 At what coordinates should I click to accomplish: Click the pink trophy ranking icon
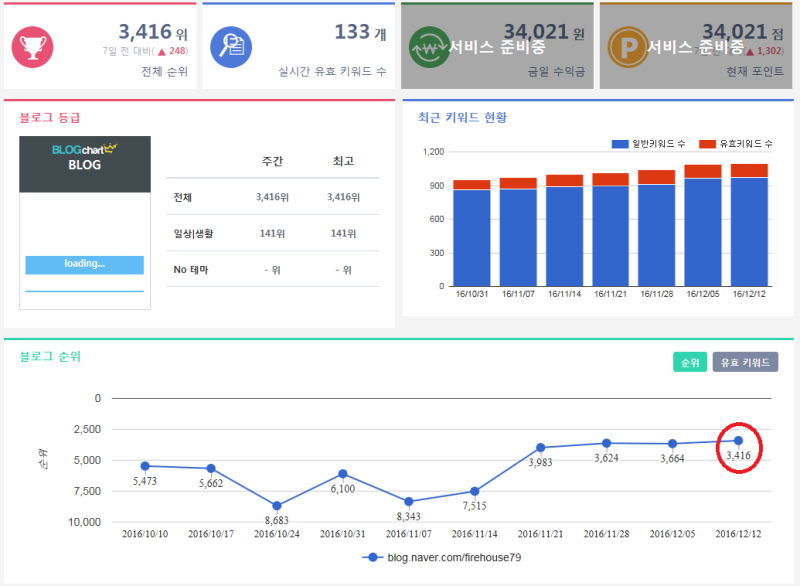tap(32, 47)
